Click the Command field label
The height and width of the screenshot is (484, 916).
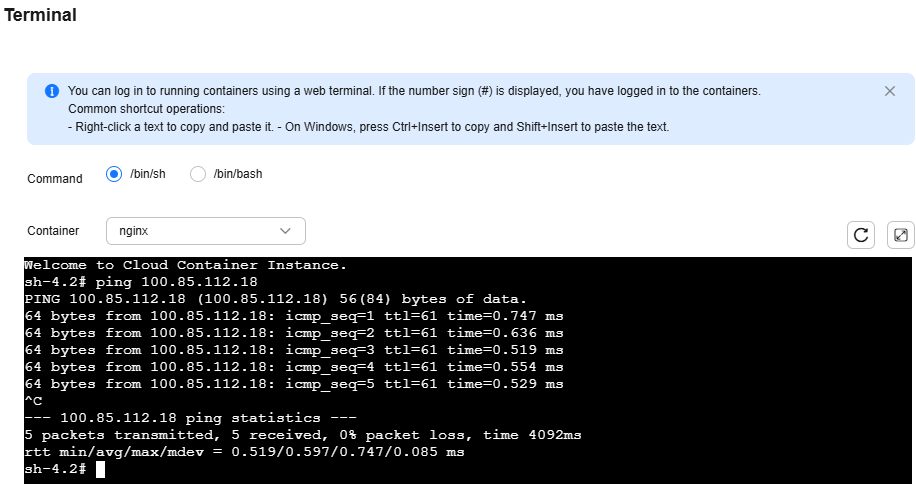pyautogui.click(x=55, y=179)
